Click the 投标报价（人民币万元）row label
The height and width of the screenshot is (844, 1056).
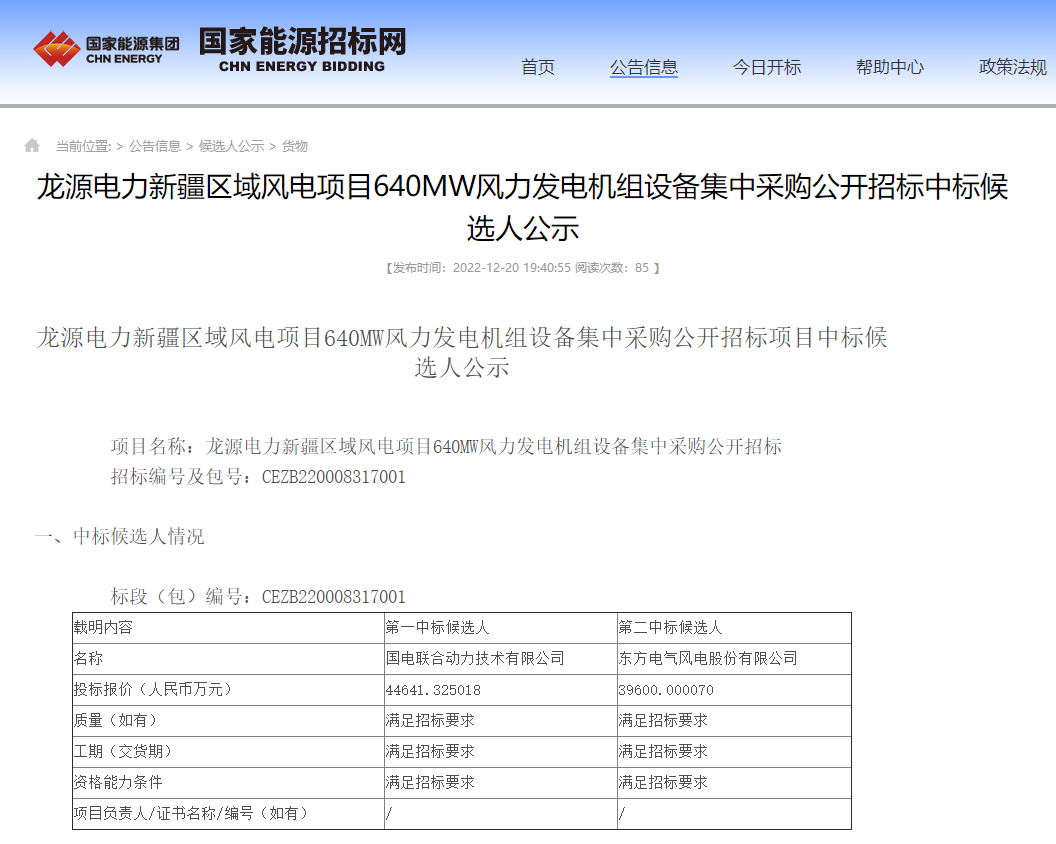tap(228, 690)
